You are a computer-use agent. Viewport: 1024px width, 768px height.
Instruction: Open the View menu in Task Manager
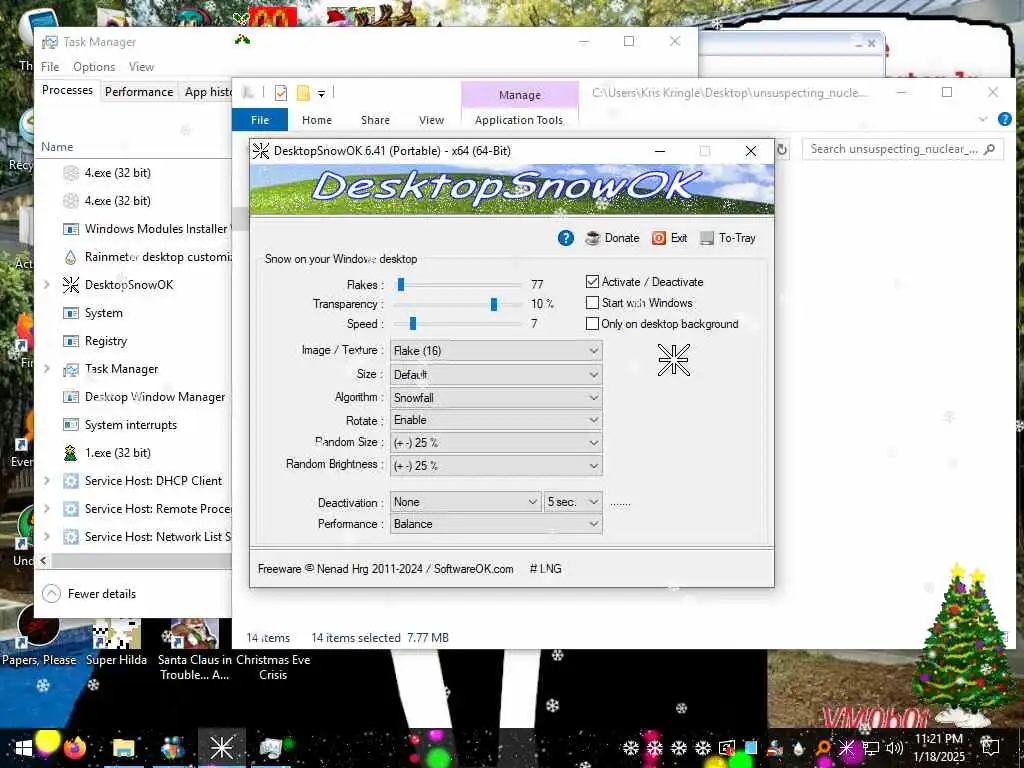click(141, 67)
